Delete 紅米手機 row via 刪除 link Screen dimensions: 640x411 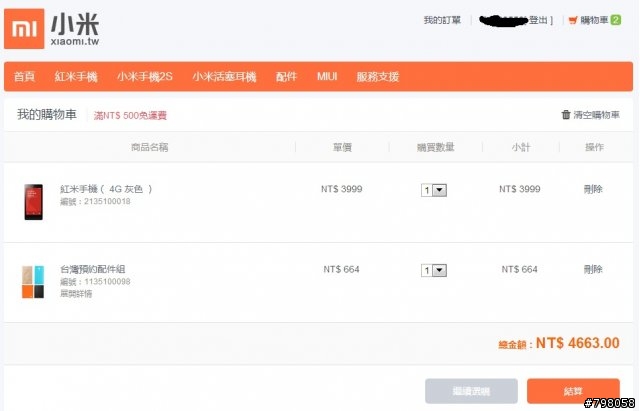593,189
